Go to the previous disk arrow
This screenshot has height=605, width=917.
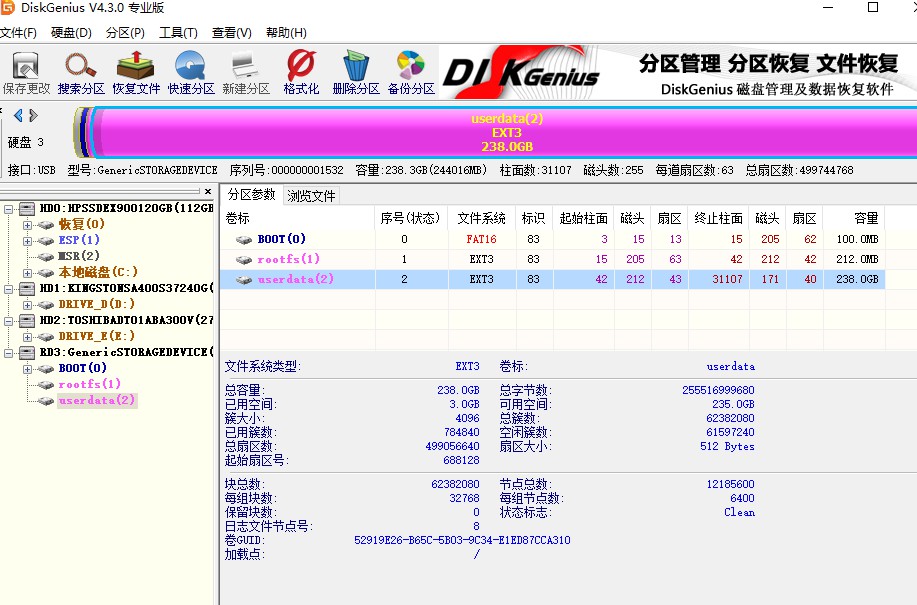18,116
